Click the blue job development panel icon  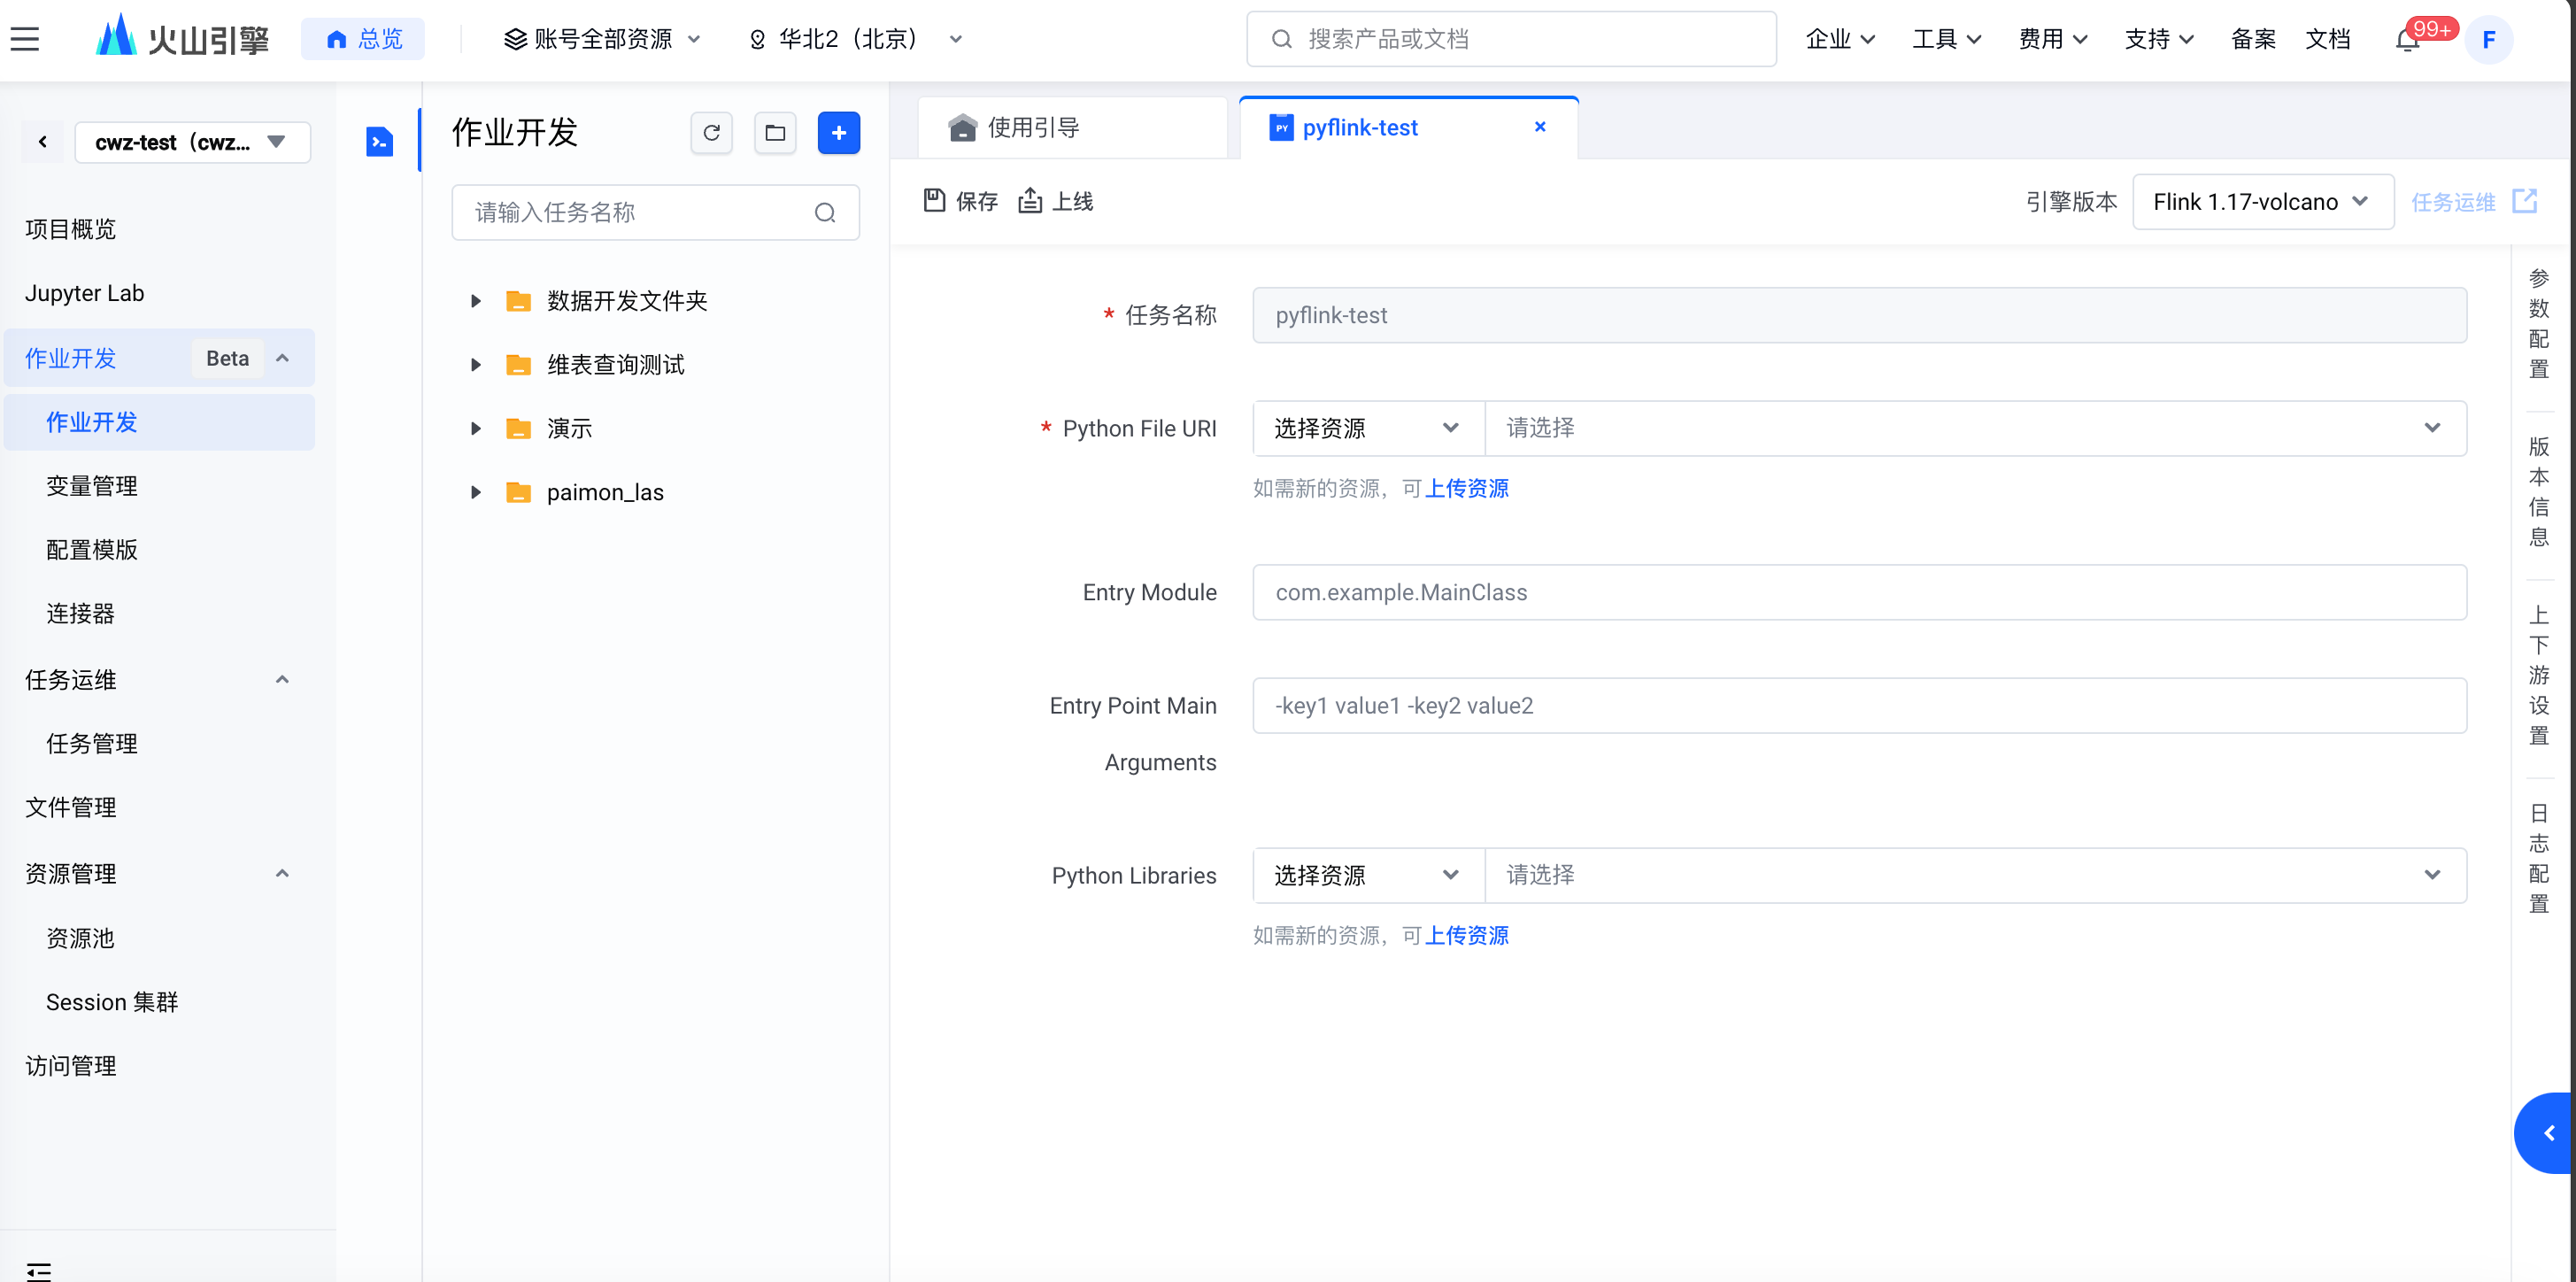coord(379,142)
